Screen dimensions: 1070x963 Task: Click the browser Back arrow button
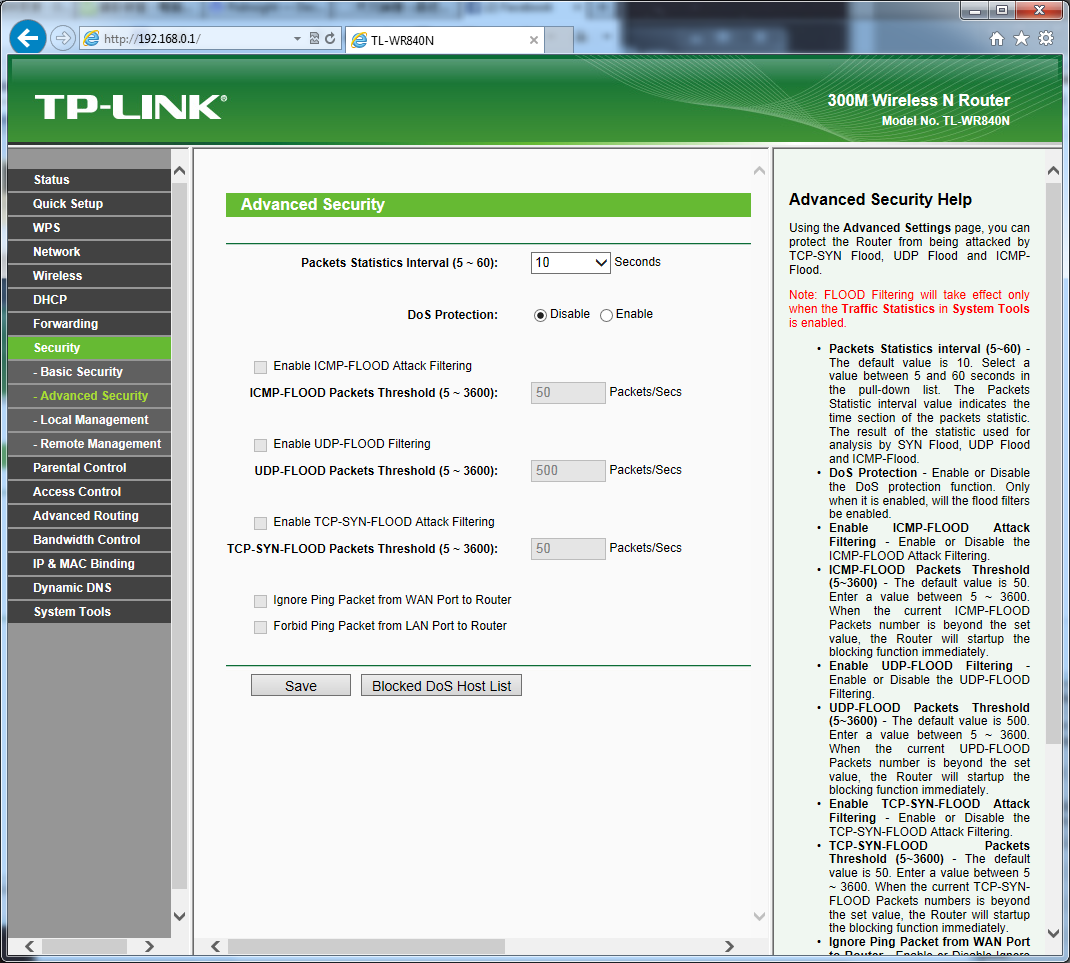point(28,38)
